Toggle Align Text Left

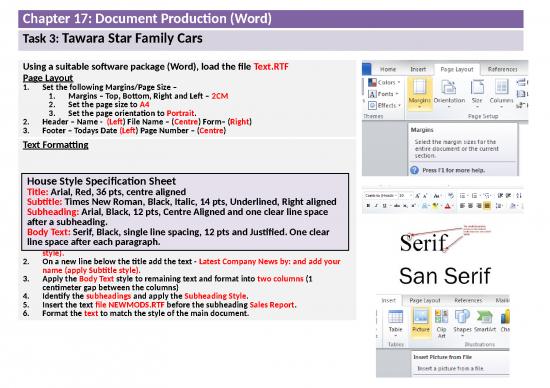pyautogui.click(x=463, y=206)
